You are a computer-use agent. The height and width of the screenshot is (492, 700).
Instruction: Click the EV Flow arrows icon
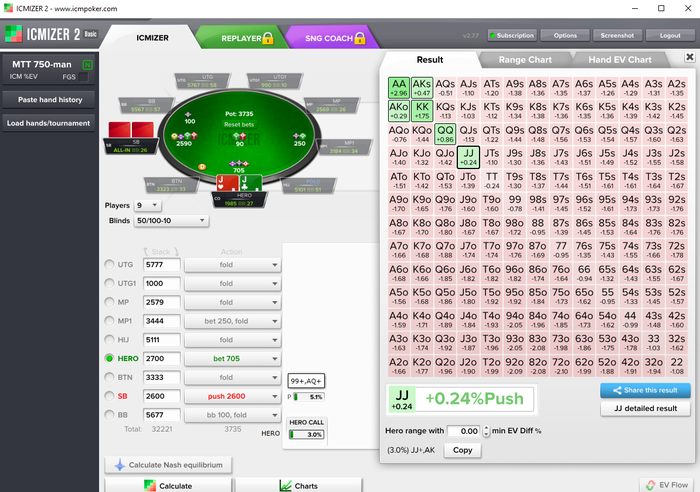pyautogui.click(x=650, y=485)
